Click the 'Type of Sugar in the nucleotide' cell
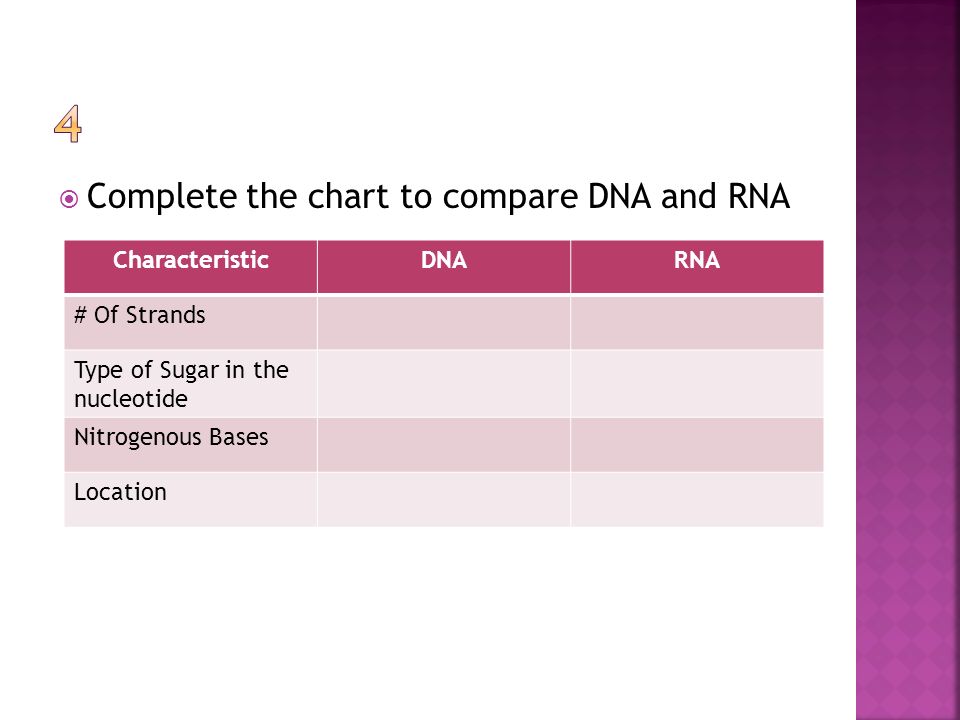The image size is (960, 720). tap(190, 384)
